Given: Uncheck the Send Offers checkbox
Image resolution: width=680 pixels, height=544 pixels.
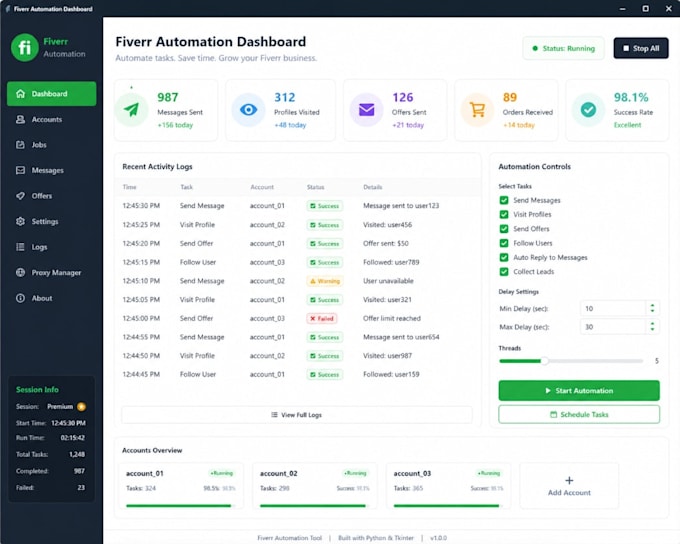Looking at the screenshot, I should [504, 229].
